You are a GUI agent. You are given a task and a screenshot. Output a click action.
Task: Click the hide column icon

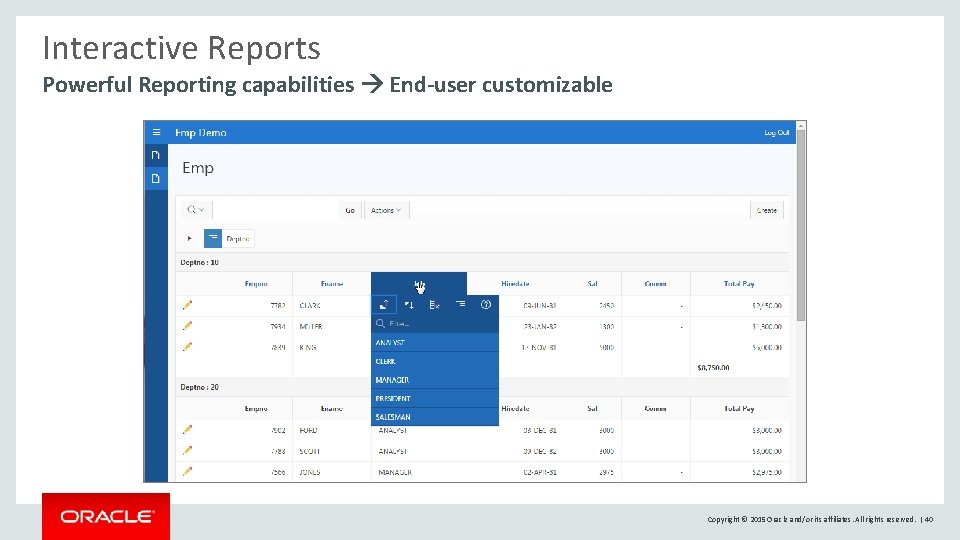coord(435,304)
